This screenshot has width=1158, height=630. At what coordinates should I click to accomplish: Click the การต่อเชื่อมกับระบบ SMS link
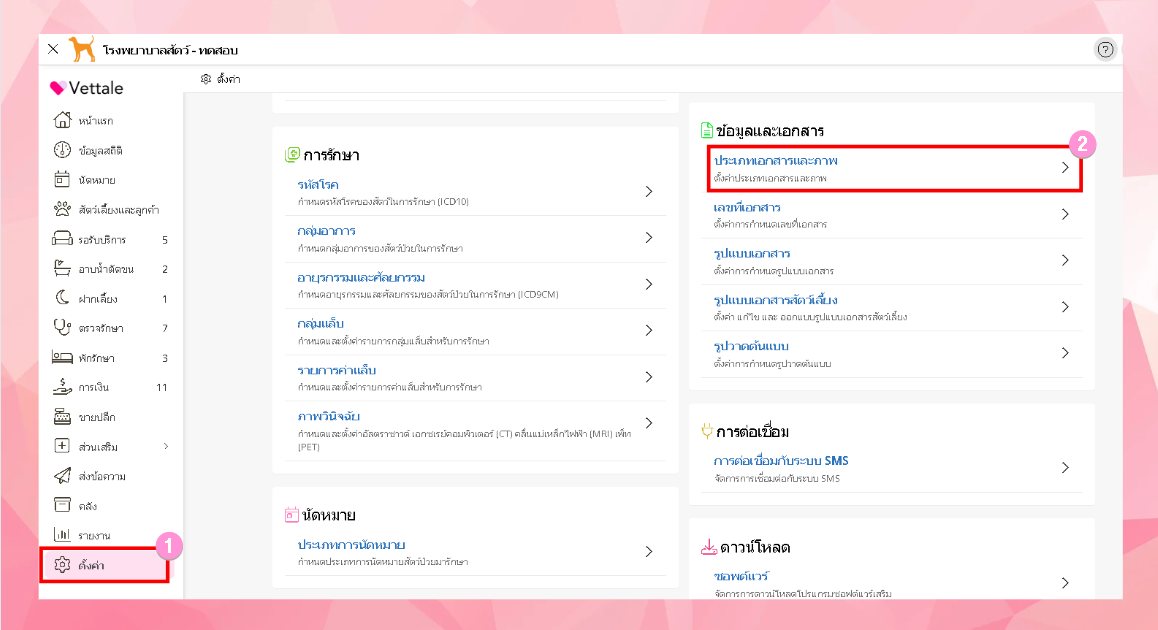tap(781, 461)
